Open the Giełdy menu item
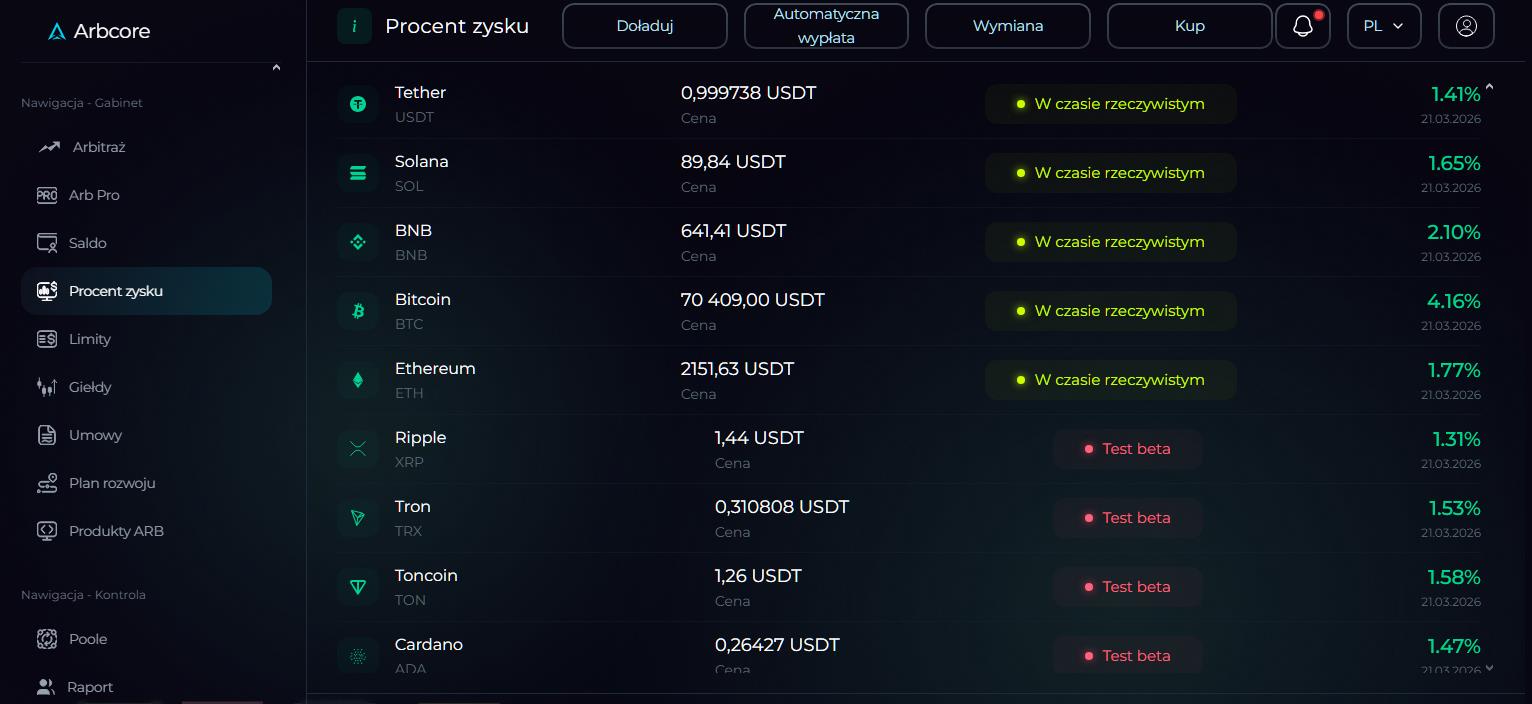This screenshot has height=704, width=1532. point(89,387)
